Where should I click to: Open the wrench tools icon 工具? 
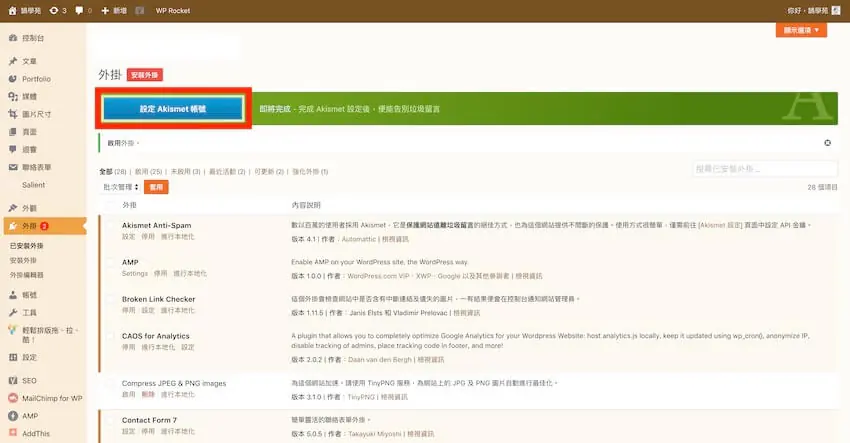13,312
